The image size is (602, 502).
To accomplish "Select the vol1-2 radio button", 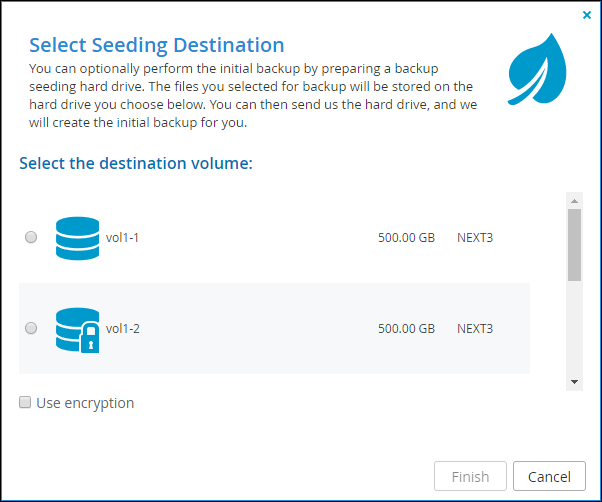I will tap(31, 328).
